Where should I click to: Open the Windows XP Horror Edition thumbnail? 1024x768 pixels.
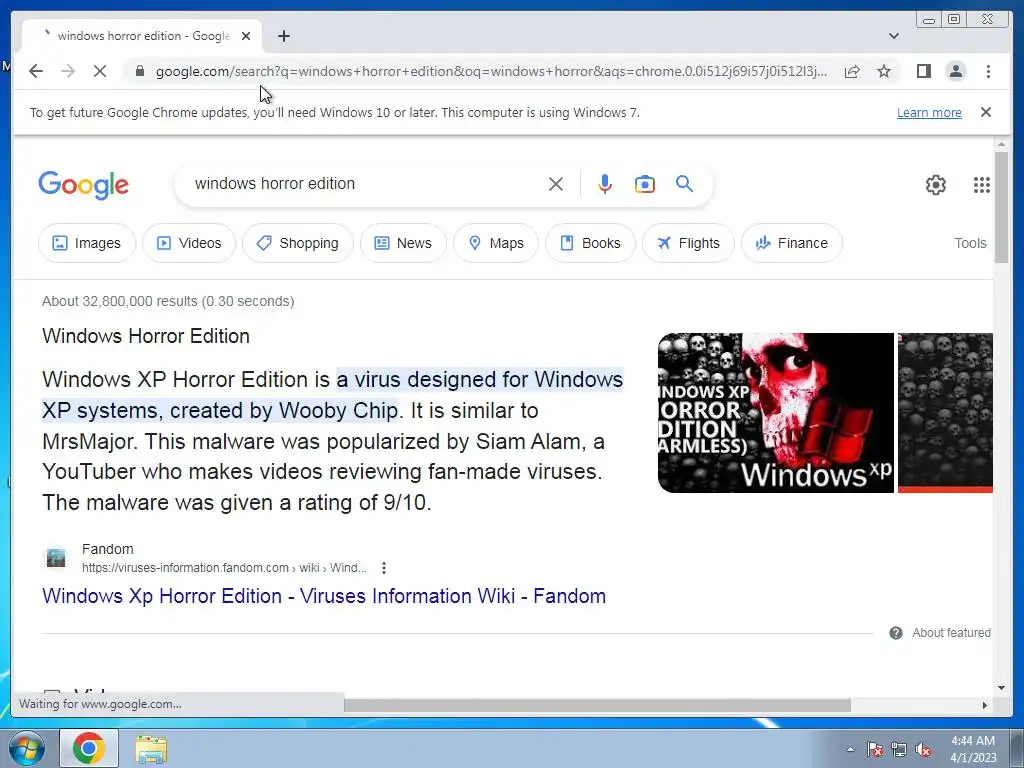[x=776, y=413]
